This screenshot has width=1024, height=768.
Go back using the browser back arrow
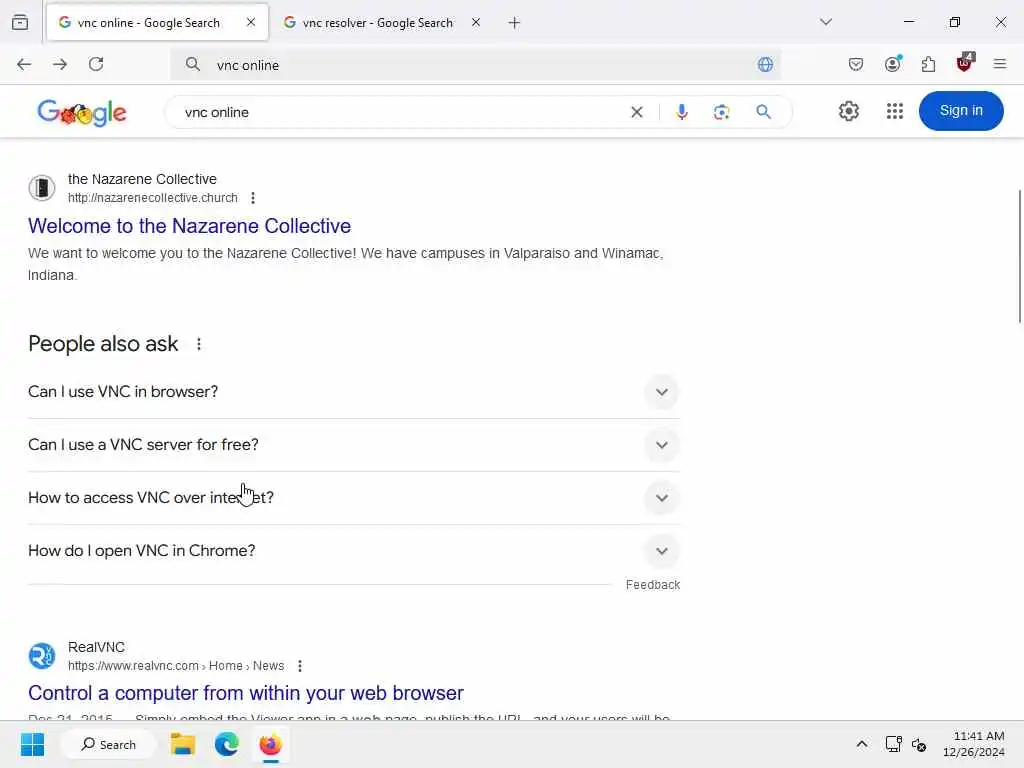pyautogui.click(x=24, y=64)
